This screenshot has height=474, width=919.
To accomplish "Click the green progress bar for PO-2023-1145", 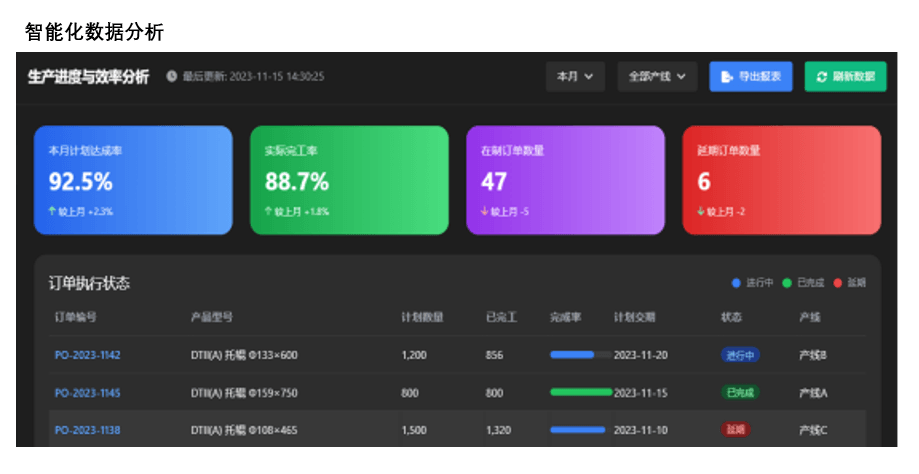I will point(581,393).
